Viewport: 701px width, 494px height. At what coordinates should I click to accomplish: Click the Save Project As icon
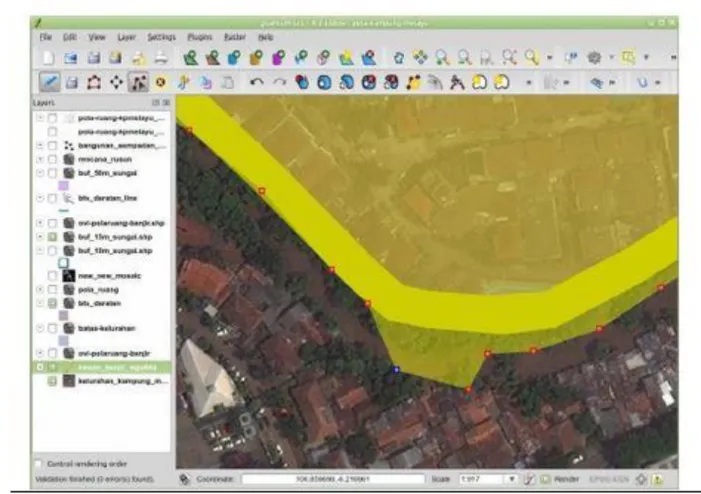pyautogui.click(x=115, y=58)
